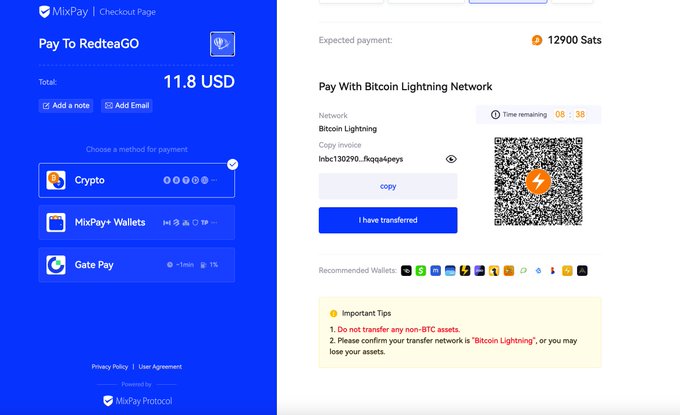Choose MixPay+ Wallets payment method
The height and width of the screenshot is (415, 680).
137,222
